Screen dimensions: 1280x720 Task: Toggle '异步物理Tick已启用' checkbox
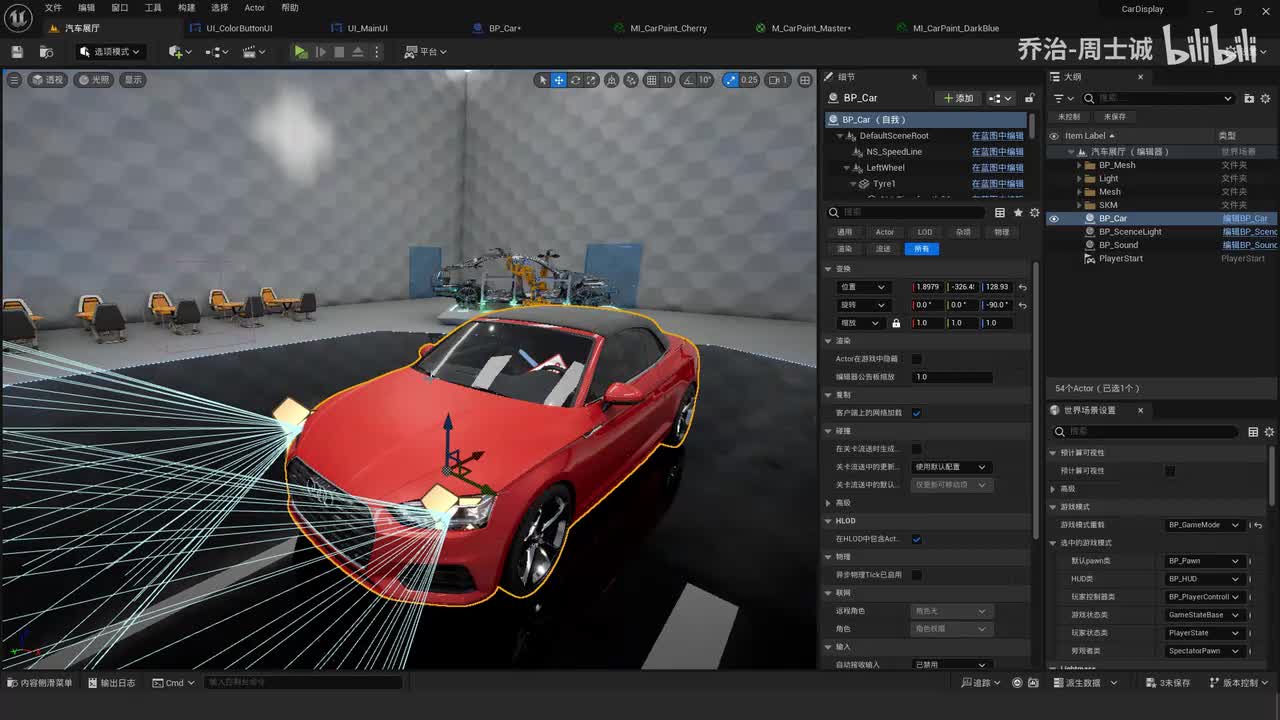pos(917,575)
